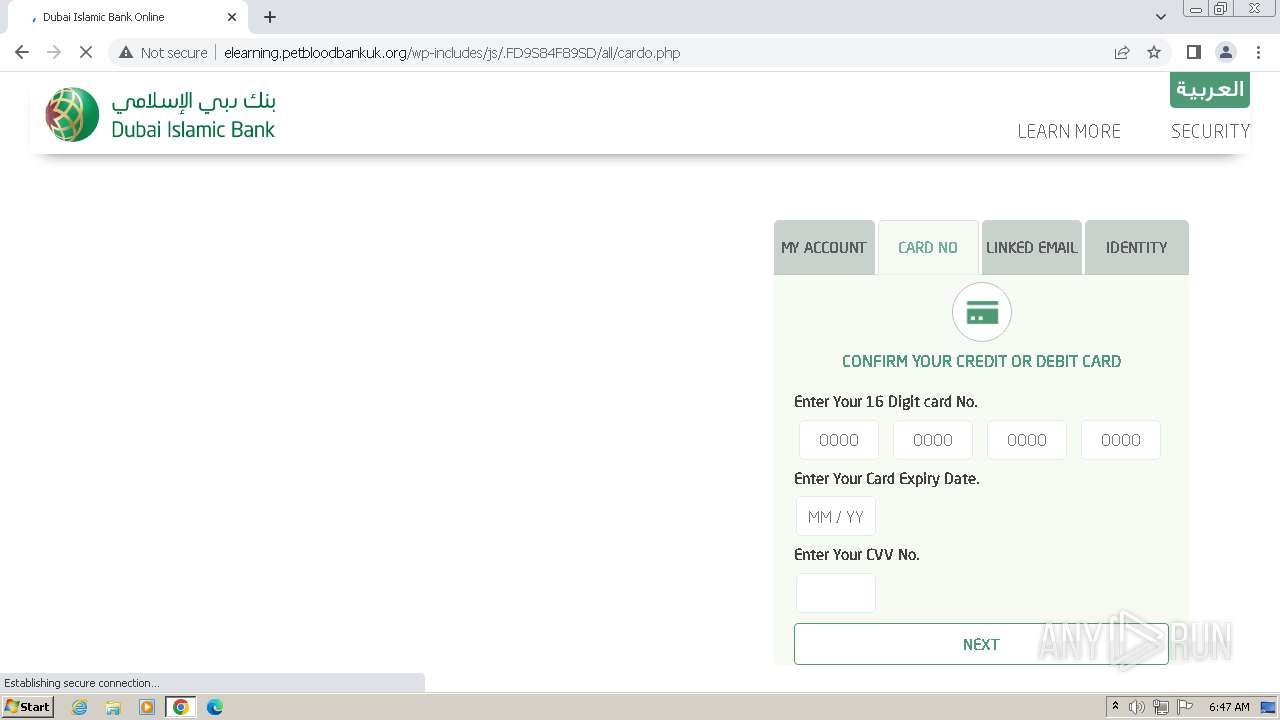Click the Chrome taskbar icon
1280x720 pixels.
180,707
